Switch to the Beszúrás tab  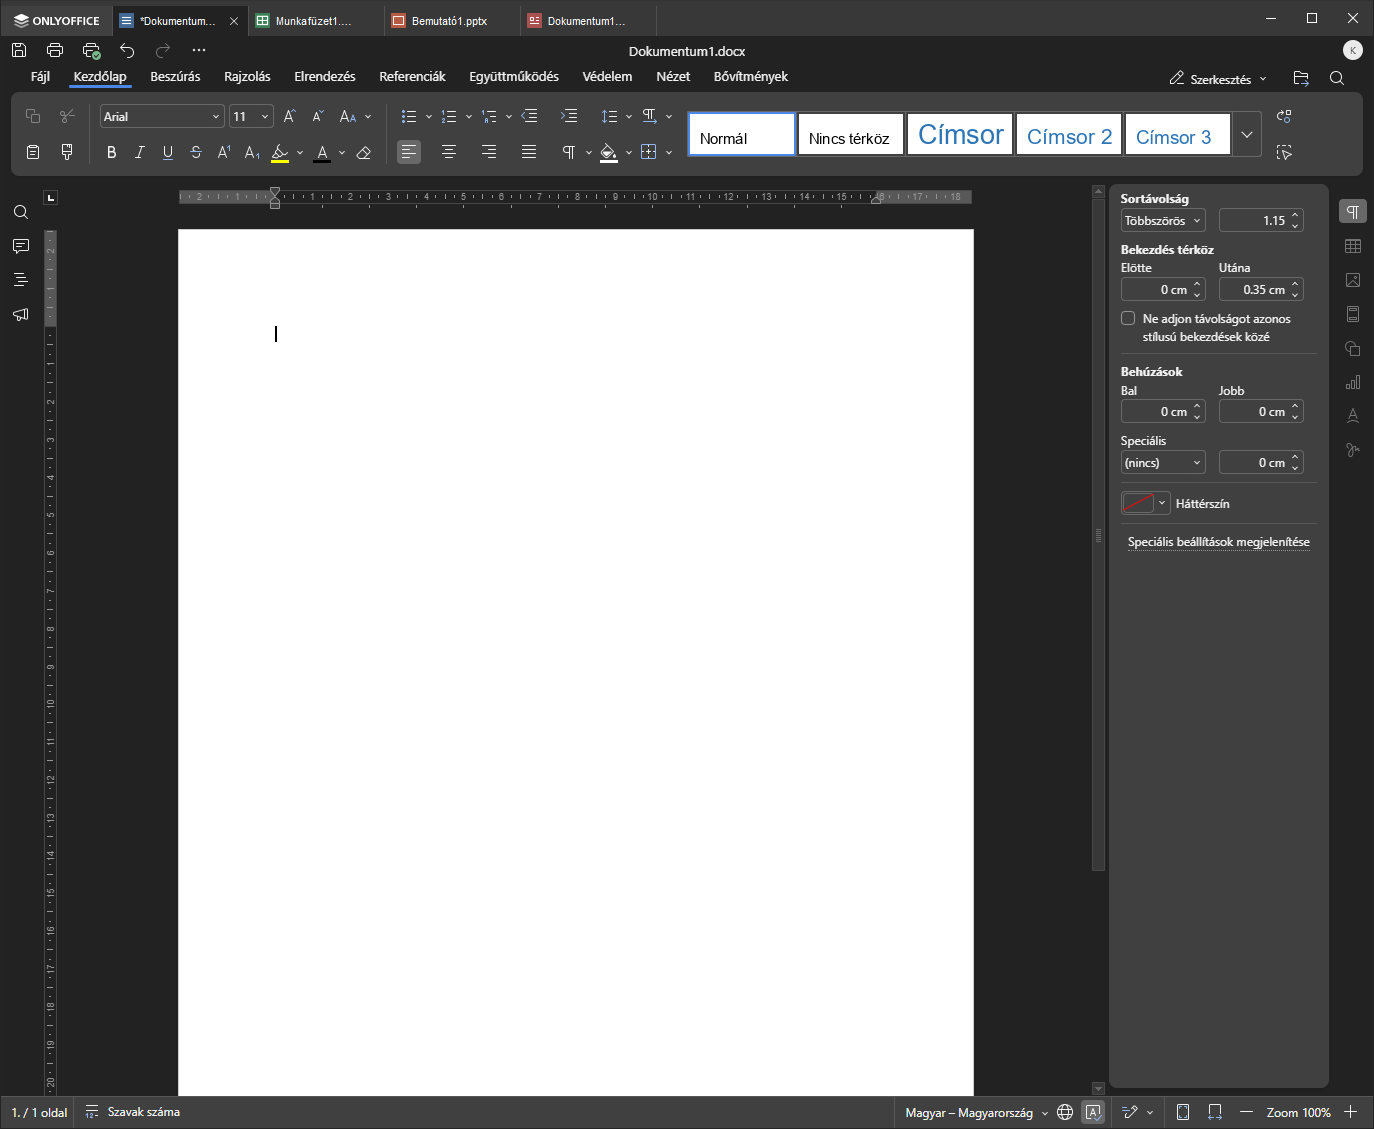175,77
